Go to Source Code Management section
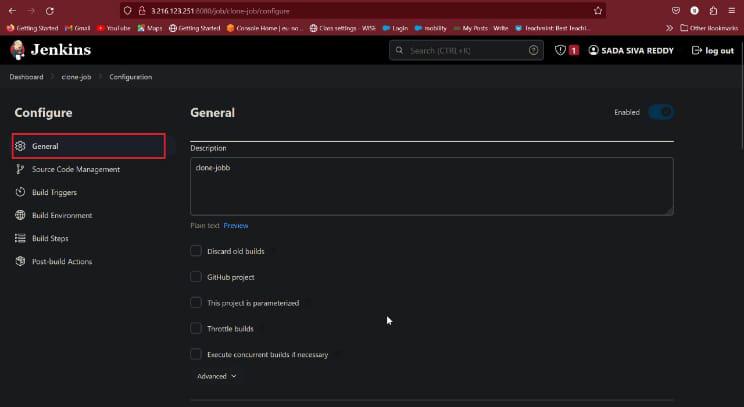This screenshot has height=407, width=744. tap(75, 169)
